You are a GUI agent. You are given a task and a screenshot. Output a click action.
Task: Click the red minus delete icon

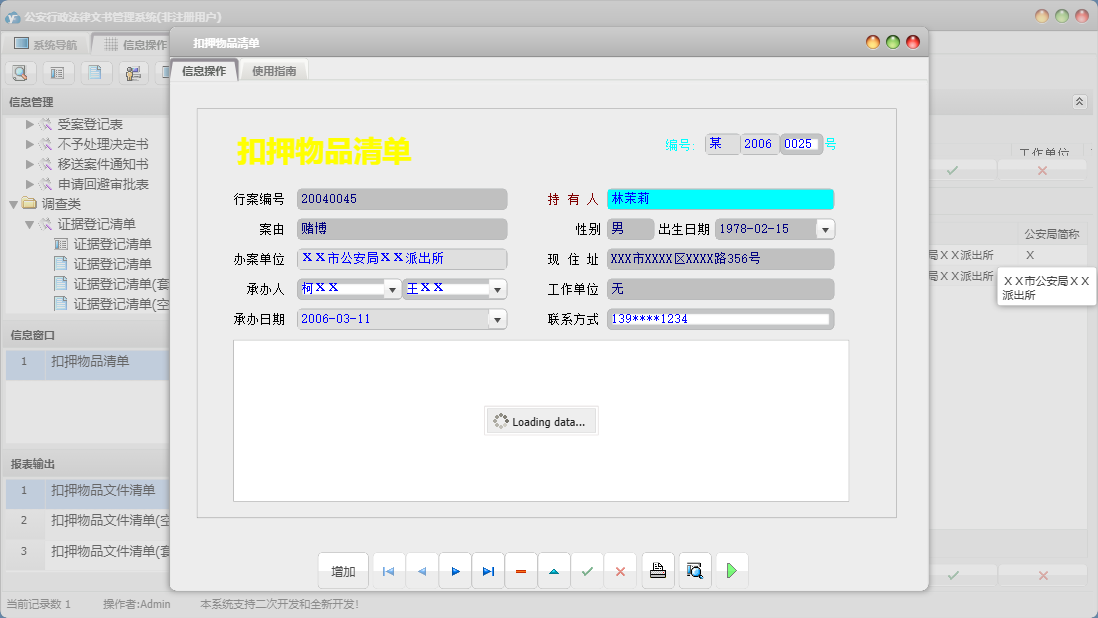coord(521,571)
